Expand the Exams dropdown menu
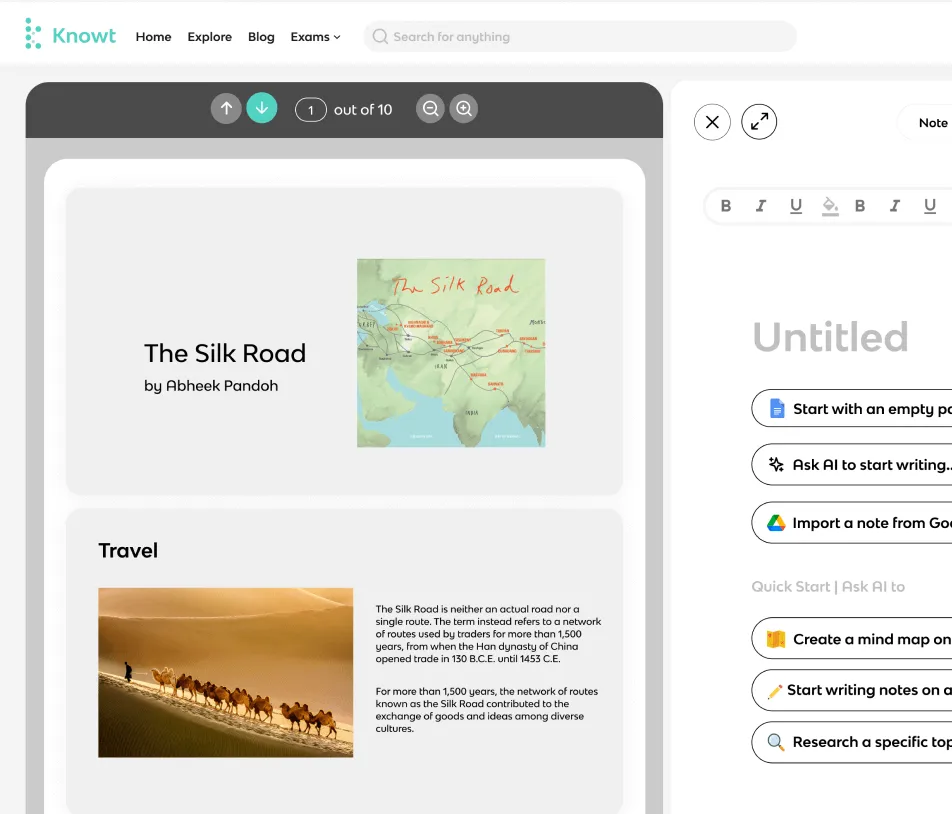This screenshot has width=952, height=814. [x=316, y=37]
